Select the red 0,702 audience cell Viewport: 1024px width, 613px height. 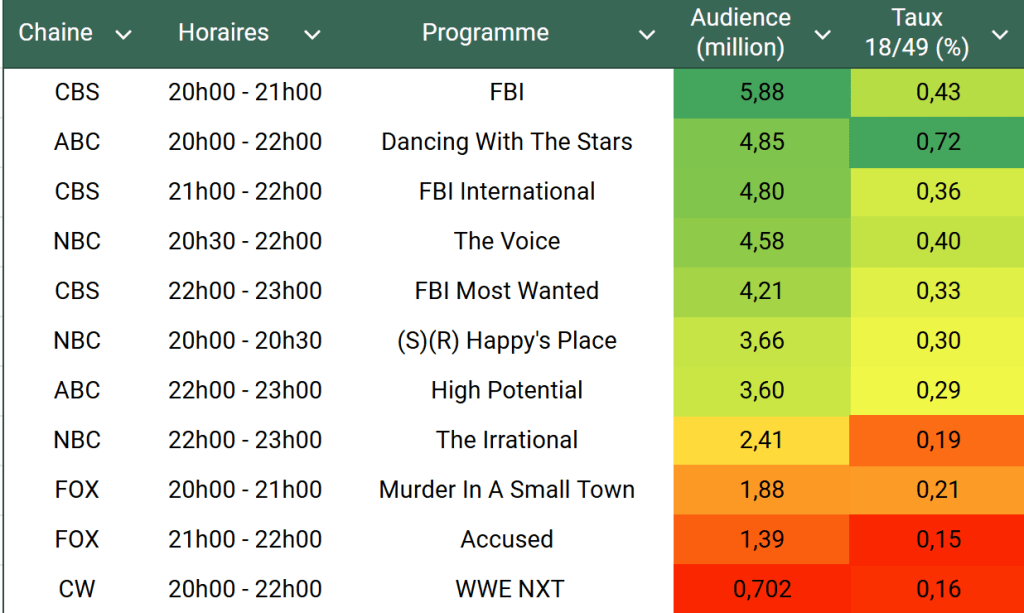click(761, 589)
